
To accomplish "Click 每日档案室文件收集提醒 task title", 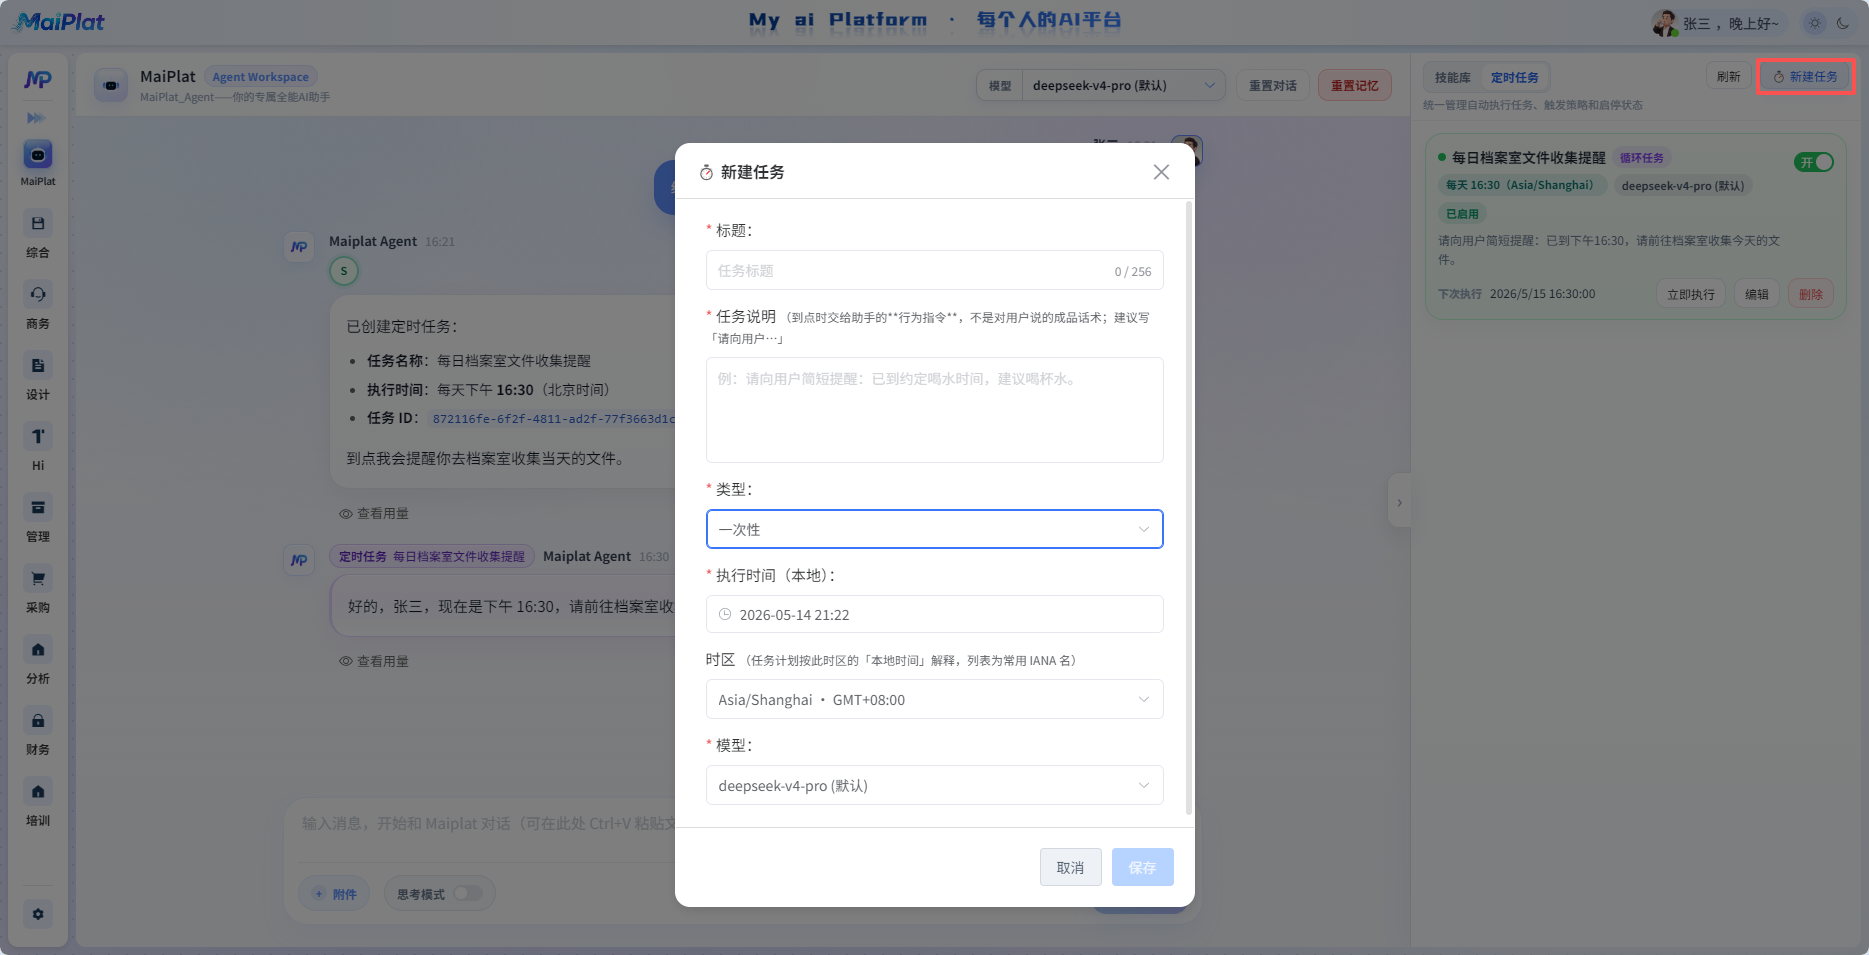I will pyautogui.click(x=1528, y=158).
